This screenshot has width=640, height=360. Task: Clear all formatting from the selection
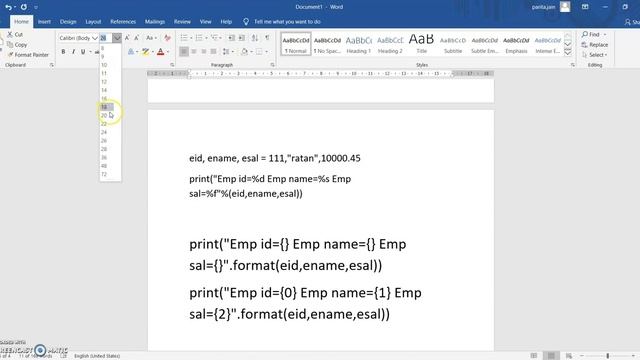click(167, 38)
